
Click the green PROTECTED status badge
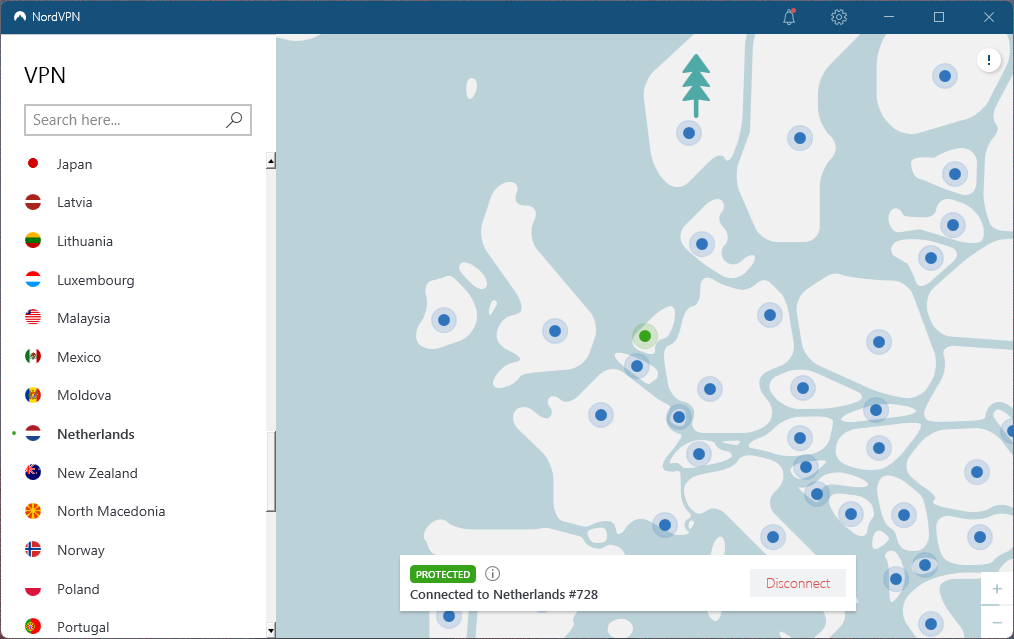tap(442, 574)
